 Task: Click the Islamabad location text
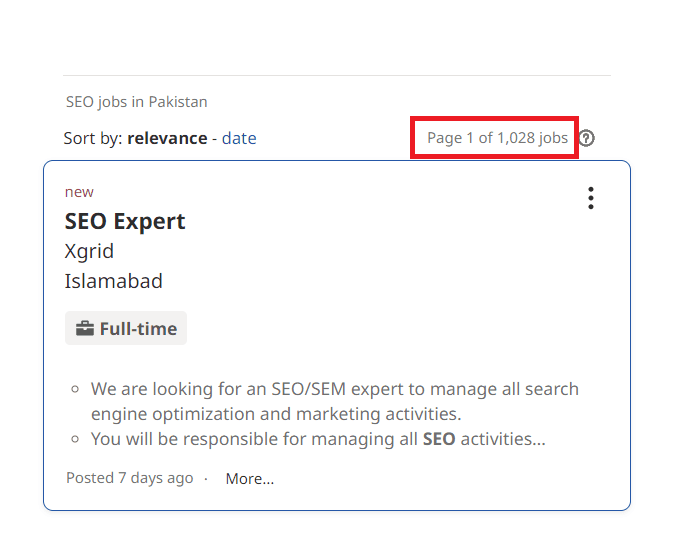[x=114, y=281]
